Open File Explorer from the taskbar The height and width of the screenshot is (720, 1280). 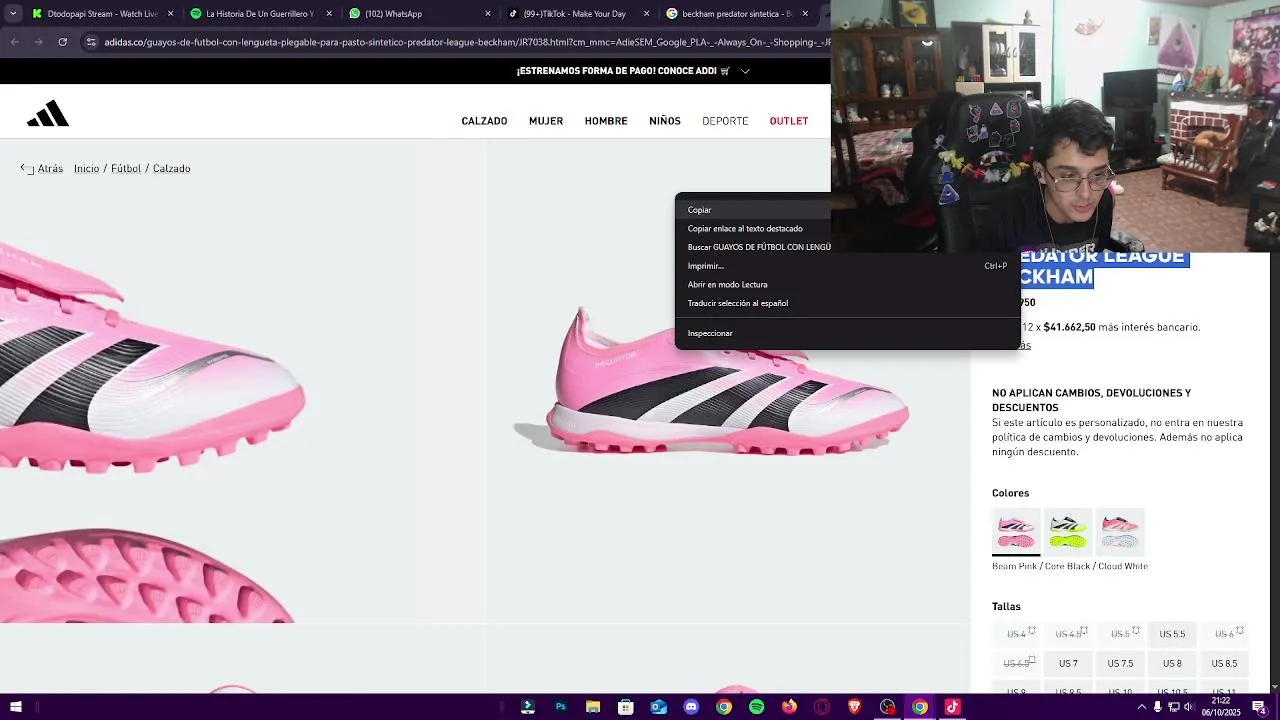[x=593, y=707]
